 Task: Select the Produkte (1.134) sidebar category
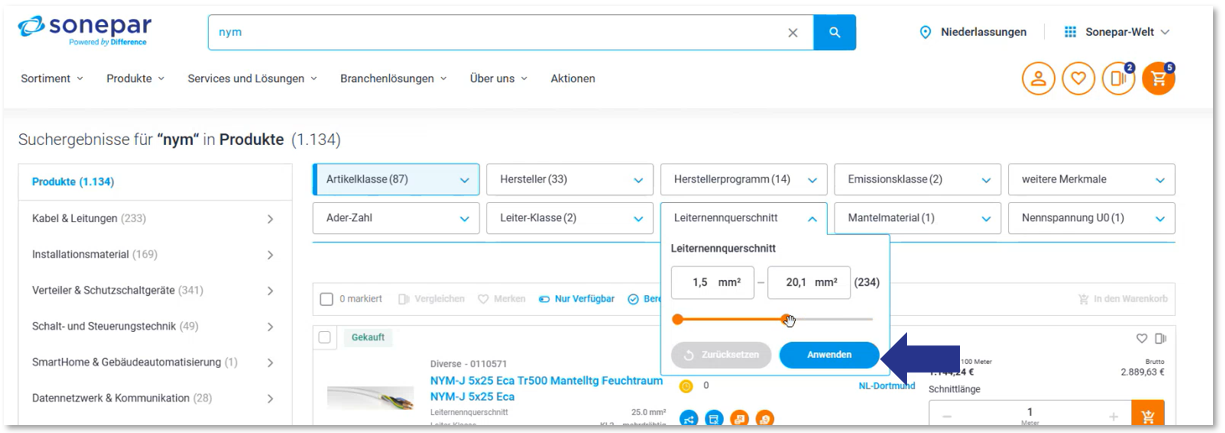tap(156, 182)
